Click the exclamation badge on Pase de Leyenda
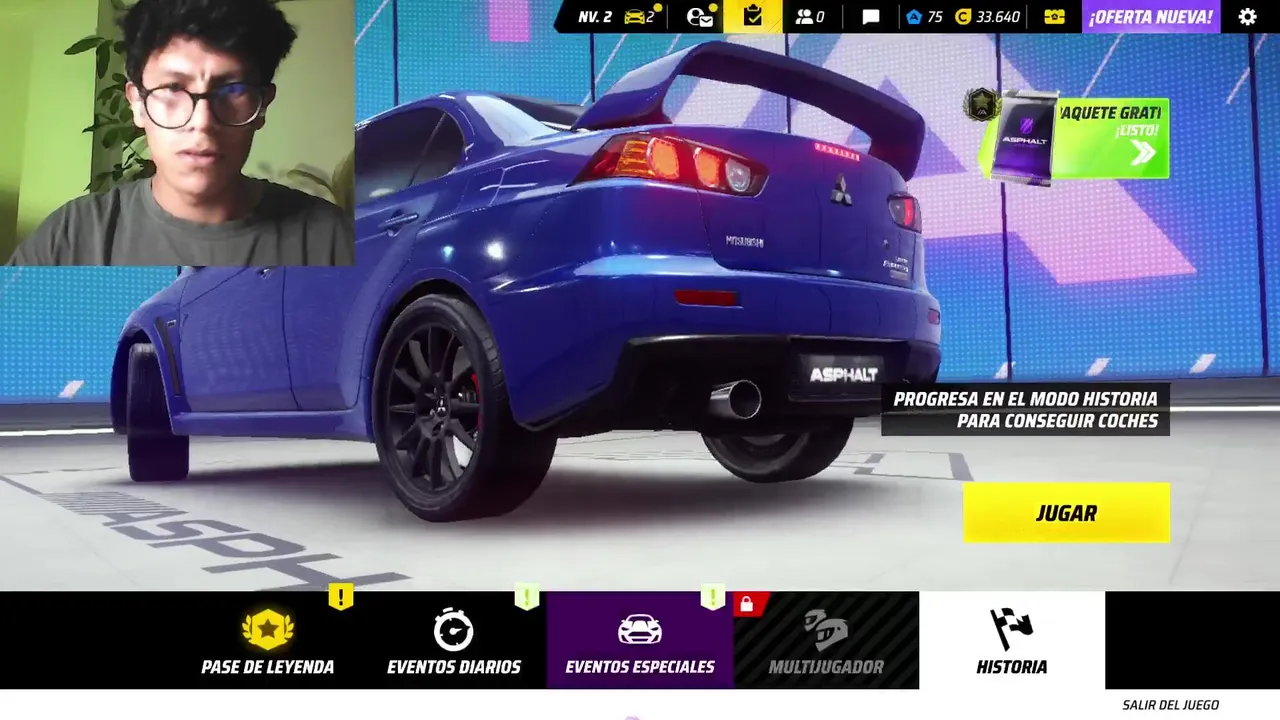The width and height of the screenshot is (1280, 720). (x=341, y=598)
